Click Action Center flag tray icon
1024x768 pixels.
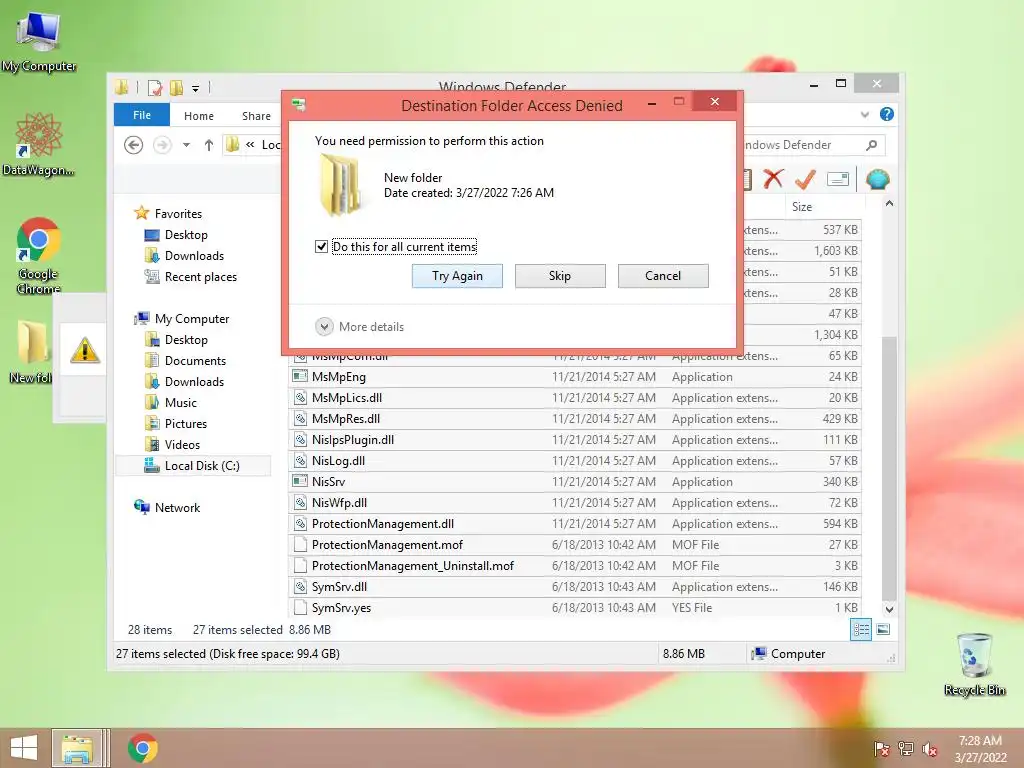[881, 749]
